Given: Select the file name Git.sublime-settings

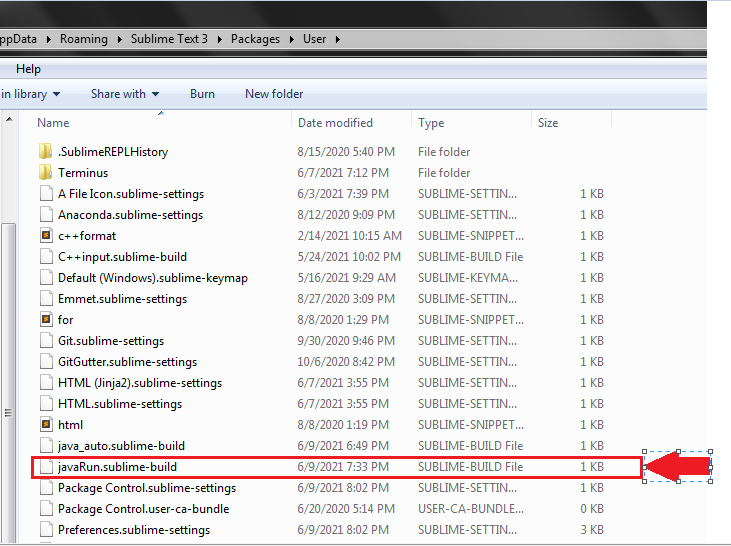Looking at the screenshot, I should (111, 341).
